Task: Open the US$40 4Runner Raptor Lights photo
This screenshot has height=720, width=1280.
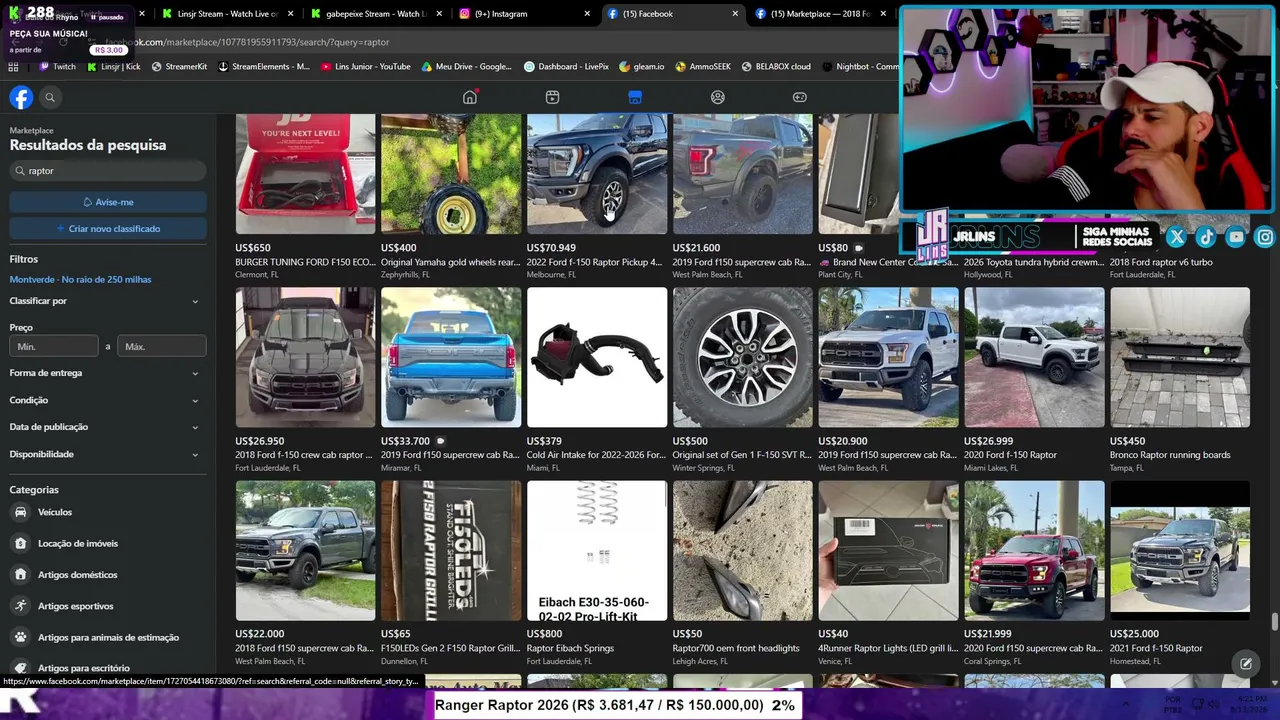Action: click(x=888, y=551)
